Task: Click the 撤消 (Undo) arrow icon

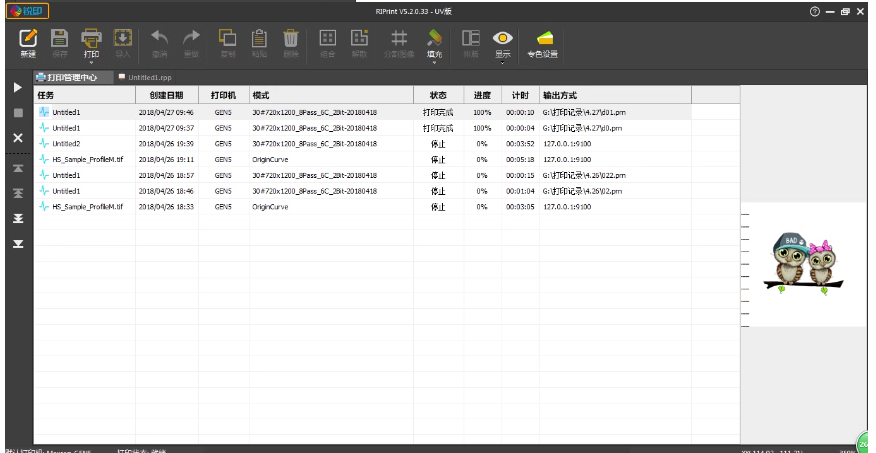Action: coord(160,38)
